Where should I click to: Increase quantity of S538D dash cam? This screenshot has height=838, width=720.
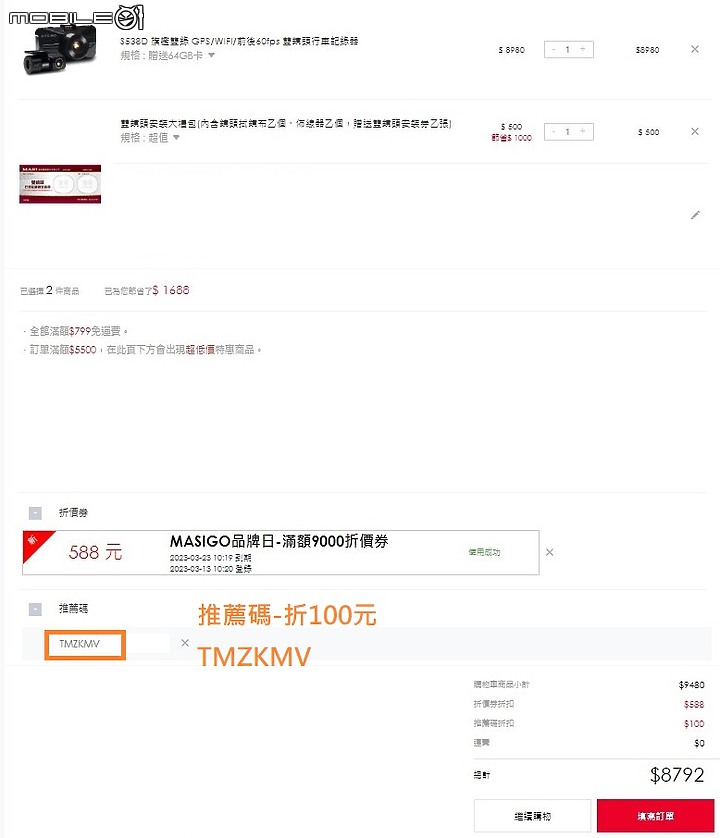[583, 49]
